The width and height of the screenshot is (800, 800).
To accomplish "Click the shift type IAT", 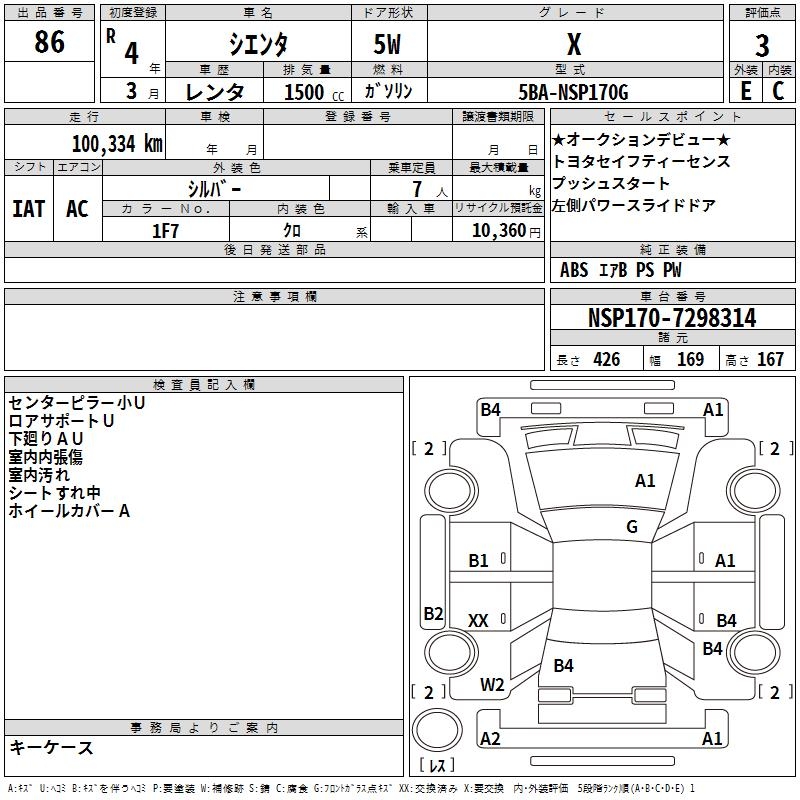I will pyautogui.click(x=29, y=209).
